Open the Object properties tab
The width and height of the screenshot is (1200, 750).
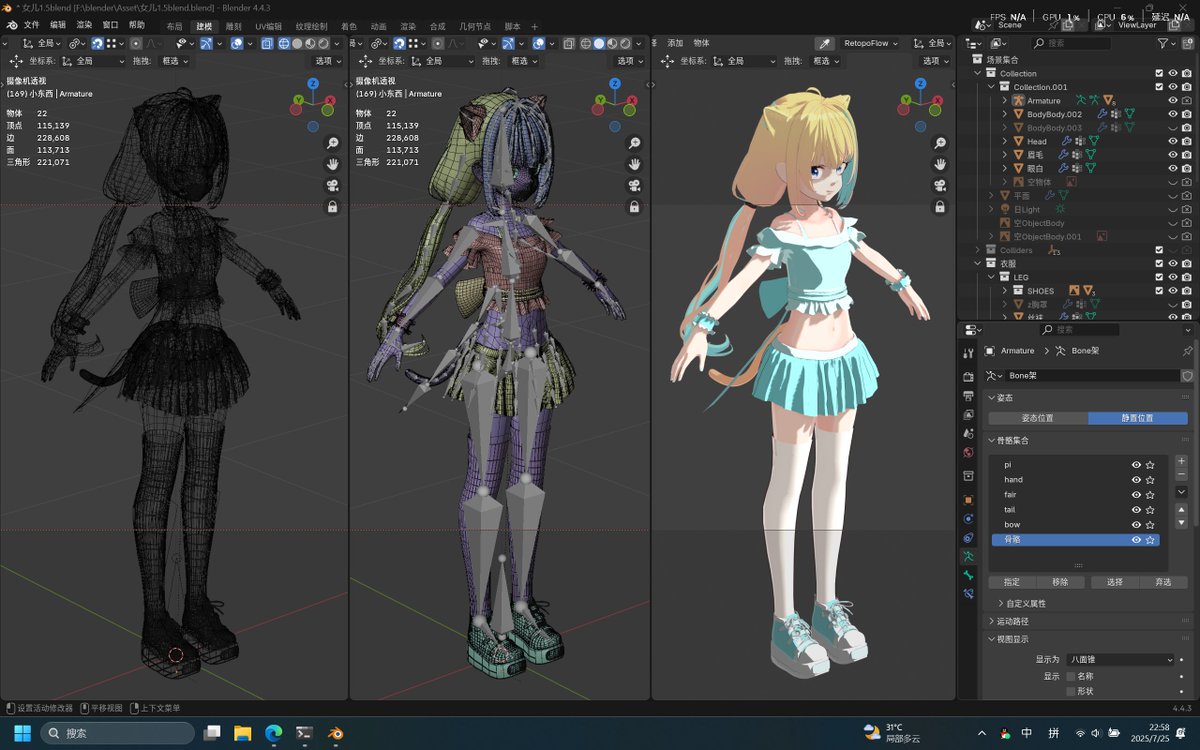(x=968, y=499)
